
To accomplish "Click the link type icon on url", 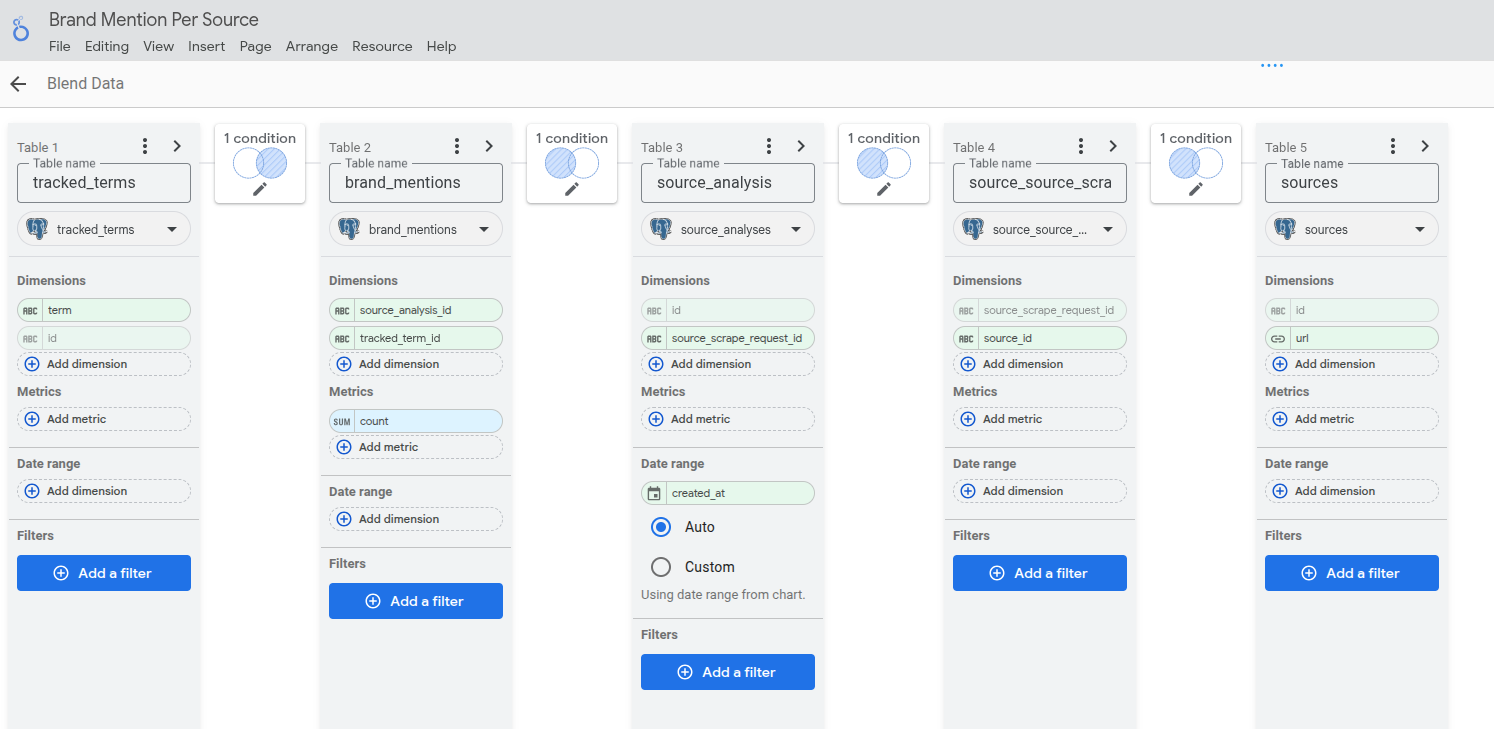I will tap(1278, 338).
